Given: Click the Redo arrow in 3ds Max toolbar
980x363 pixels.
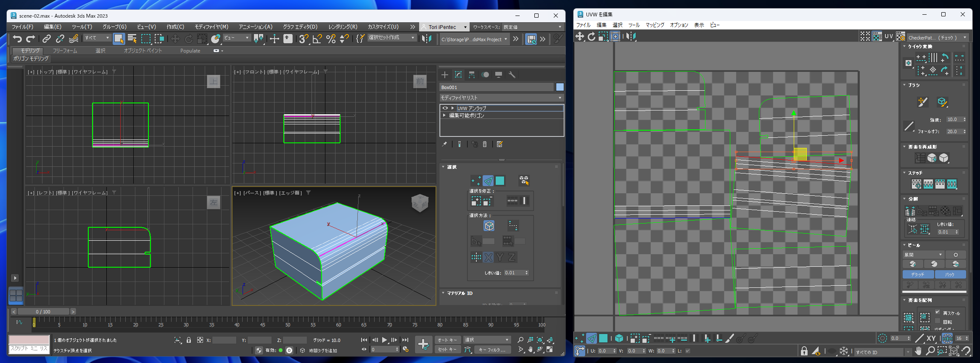Looking at the screenshot, I should [x=30, y=39].
